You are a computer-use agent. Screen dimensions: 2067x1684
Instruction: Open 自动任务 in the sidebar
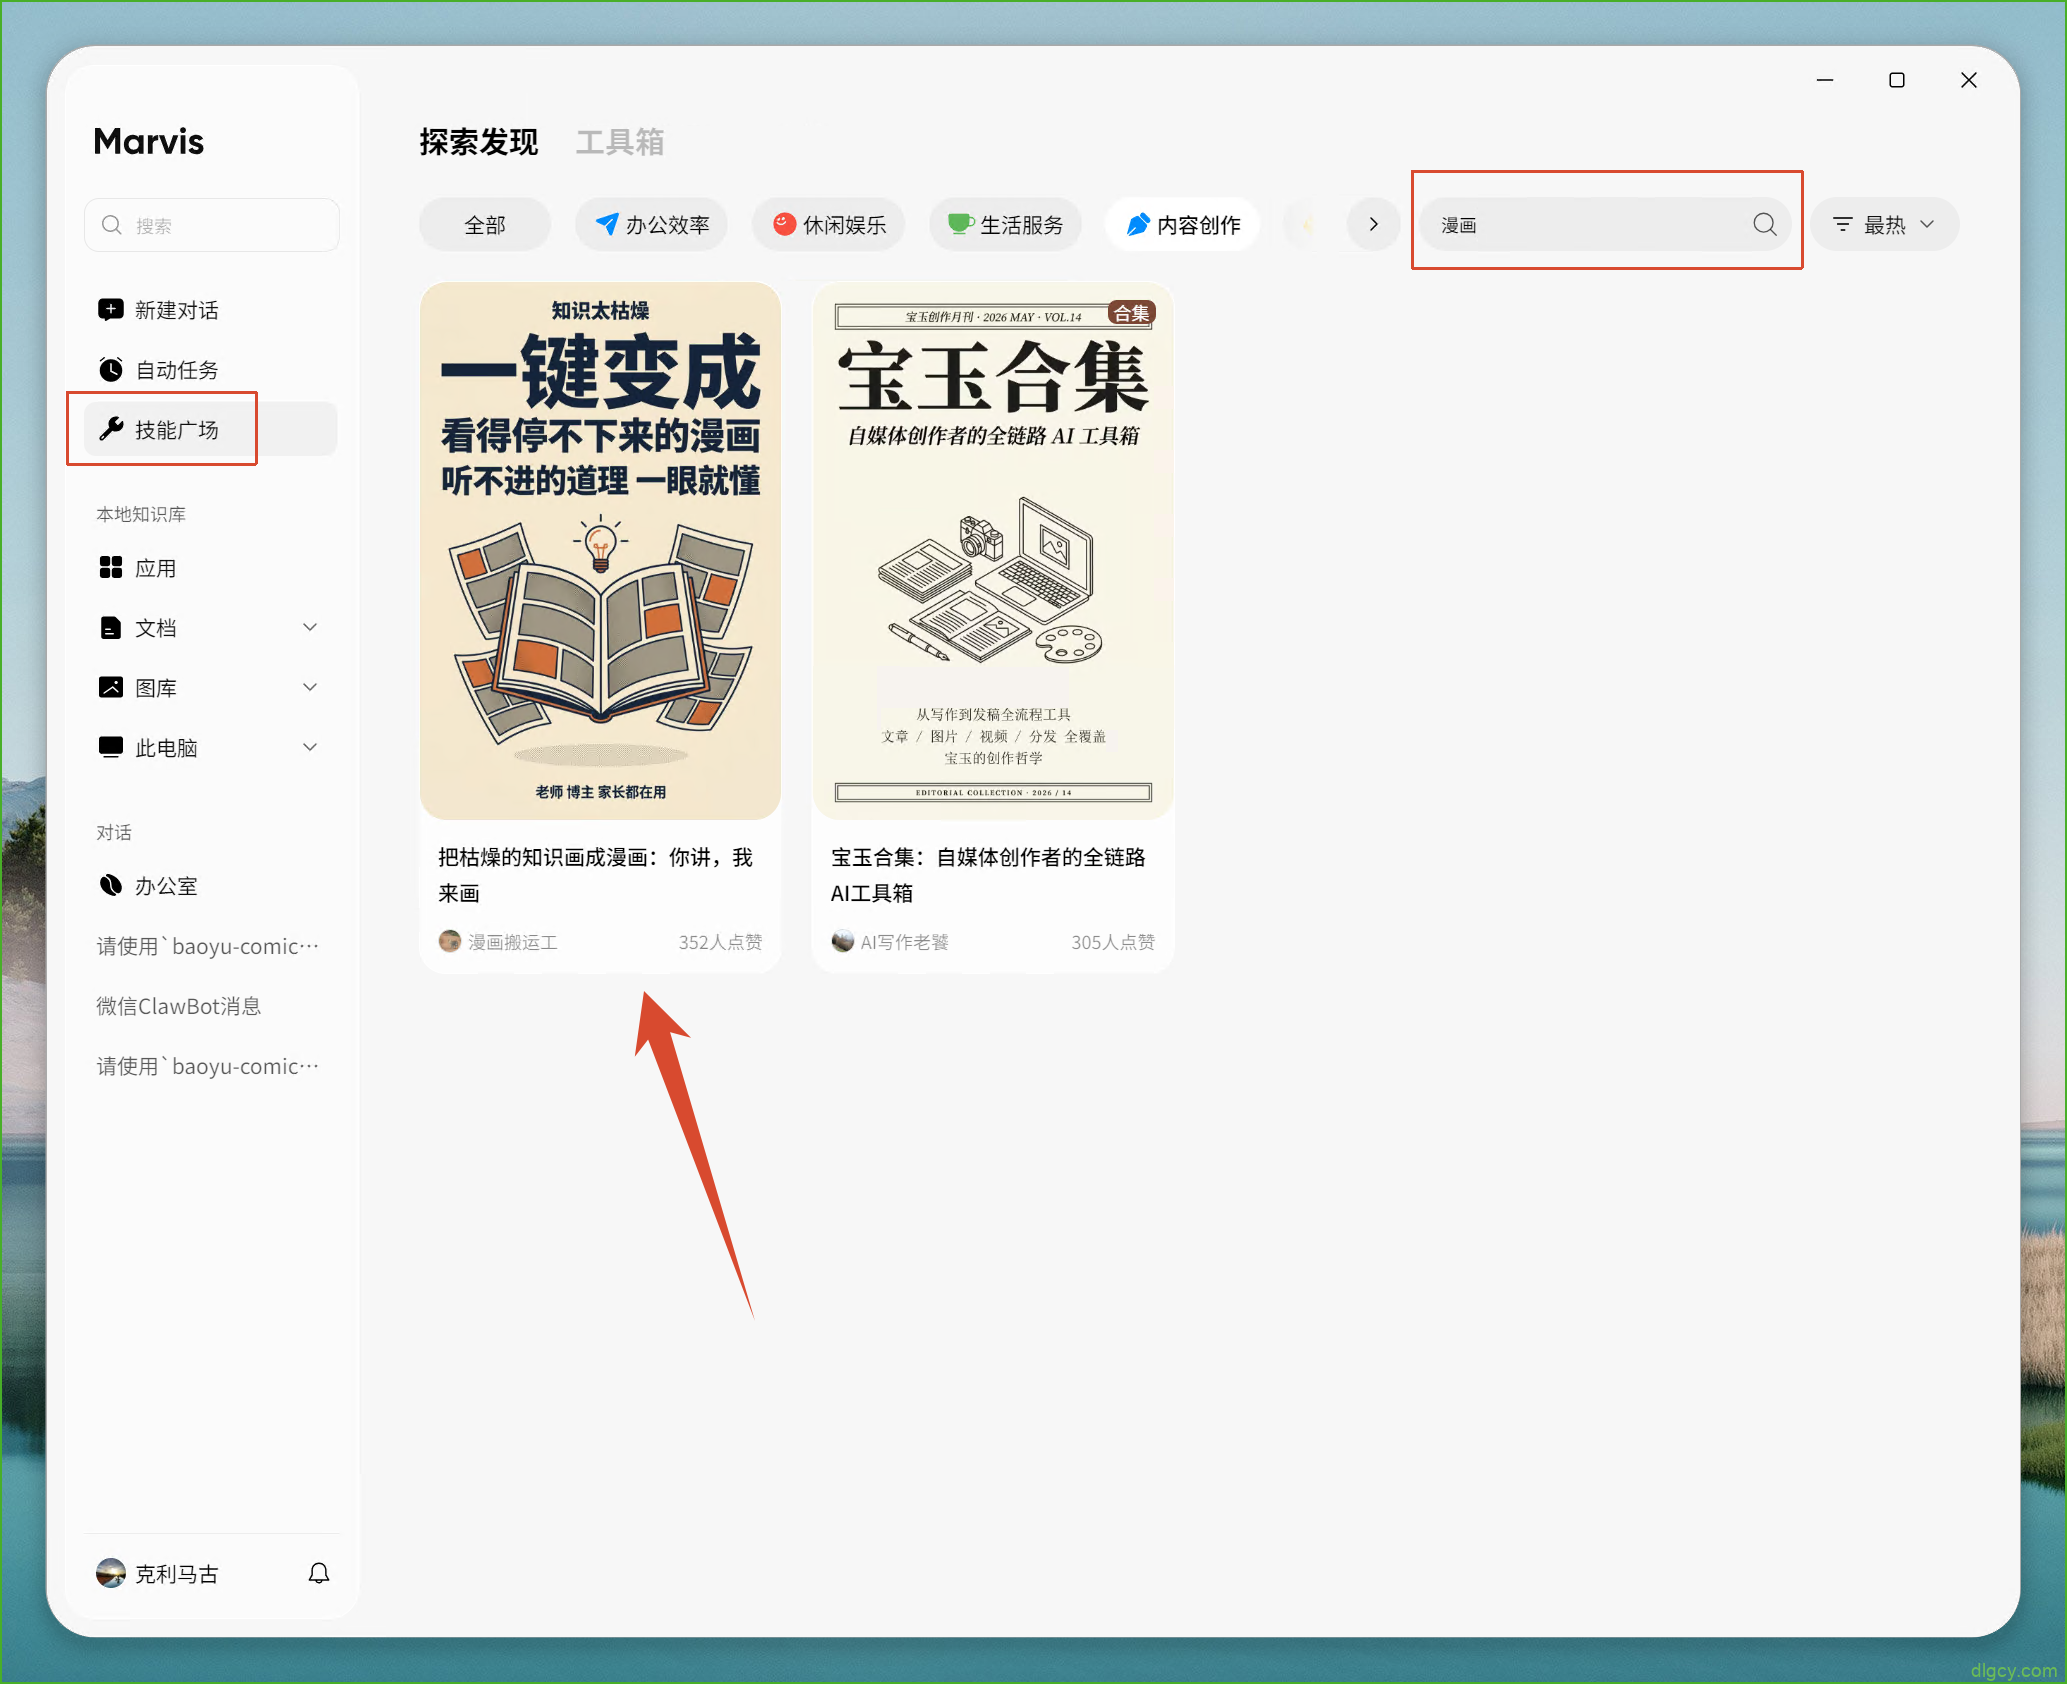tap(211, 370)
